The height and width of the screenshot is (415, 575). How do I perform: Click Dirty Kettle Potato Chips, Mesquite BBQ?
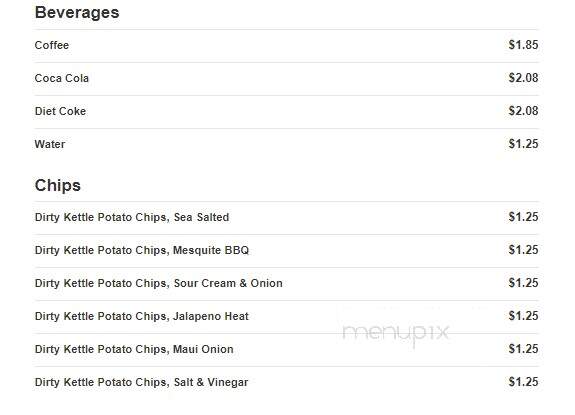tap(142, 250)
